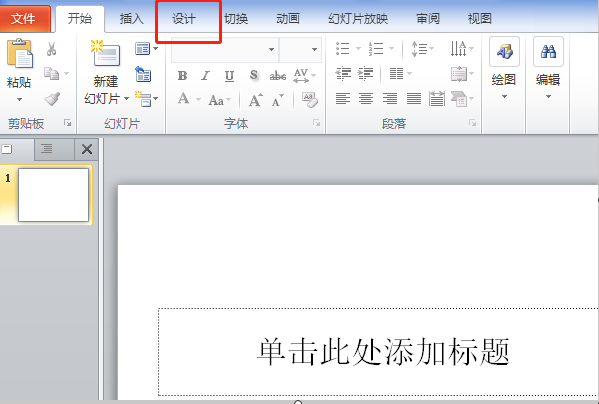Open the 文件 file menu
599x404 pixels.
(24, 18)
